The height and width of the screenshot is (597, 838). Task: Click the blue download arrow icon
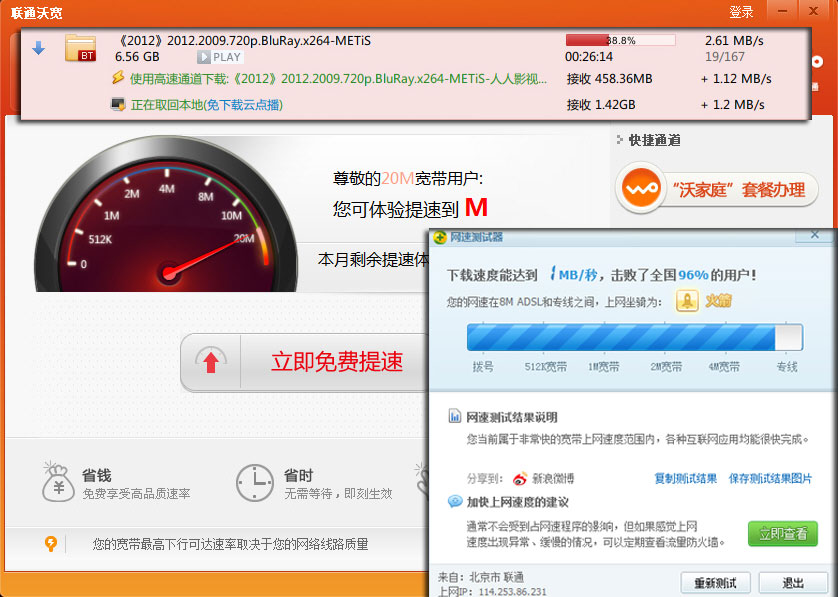pos(38,49)
